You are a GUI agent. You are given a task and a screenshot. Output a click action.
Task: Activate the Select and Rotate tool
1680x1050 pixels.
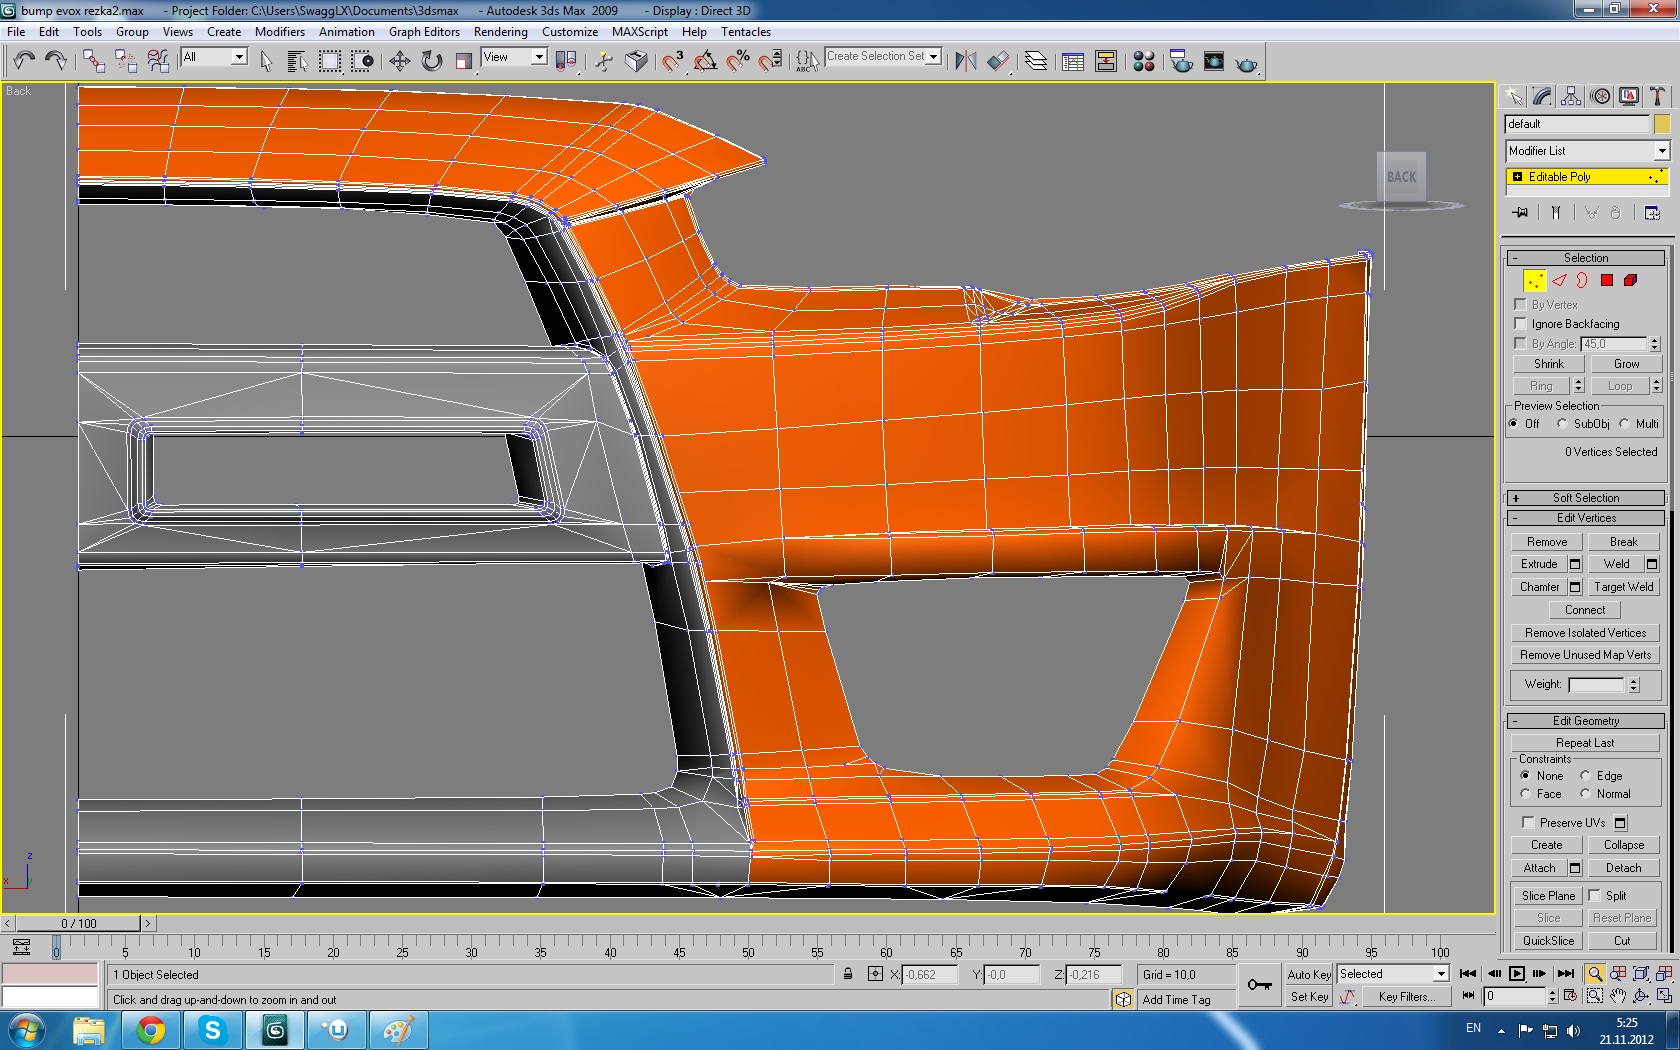[431, 62]
